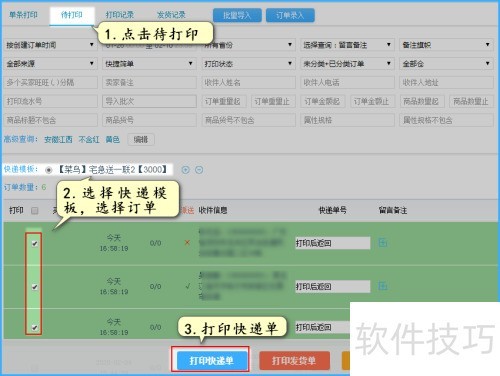Open the 选择查询:留言备注 dropdown

coord(347,45)
